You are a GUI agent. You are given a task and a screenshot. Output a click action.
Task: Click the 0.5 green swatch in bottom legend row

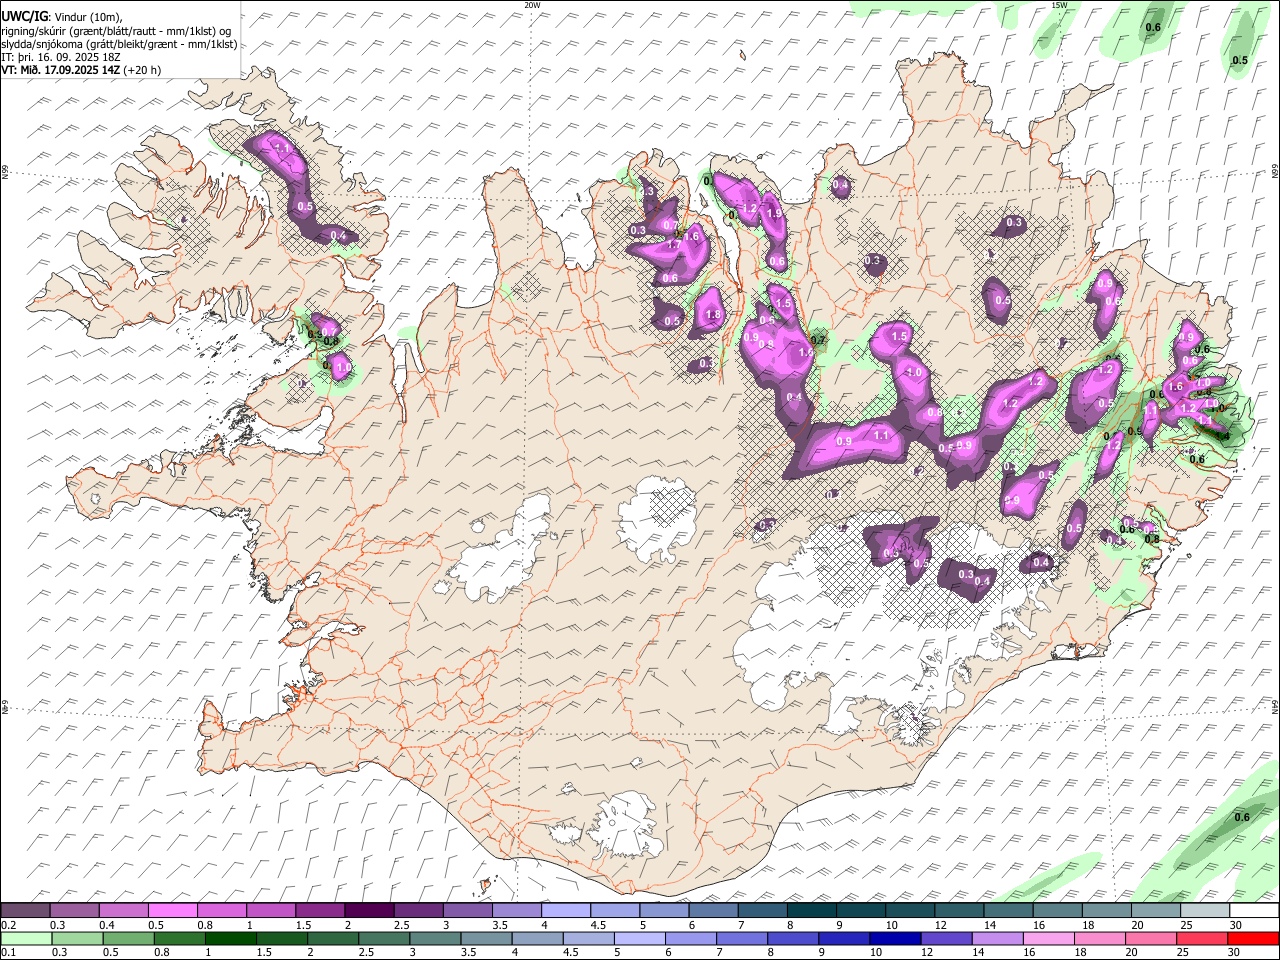(127, 938)
